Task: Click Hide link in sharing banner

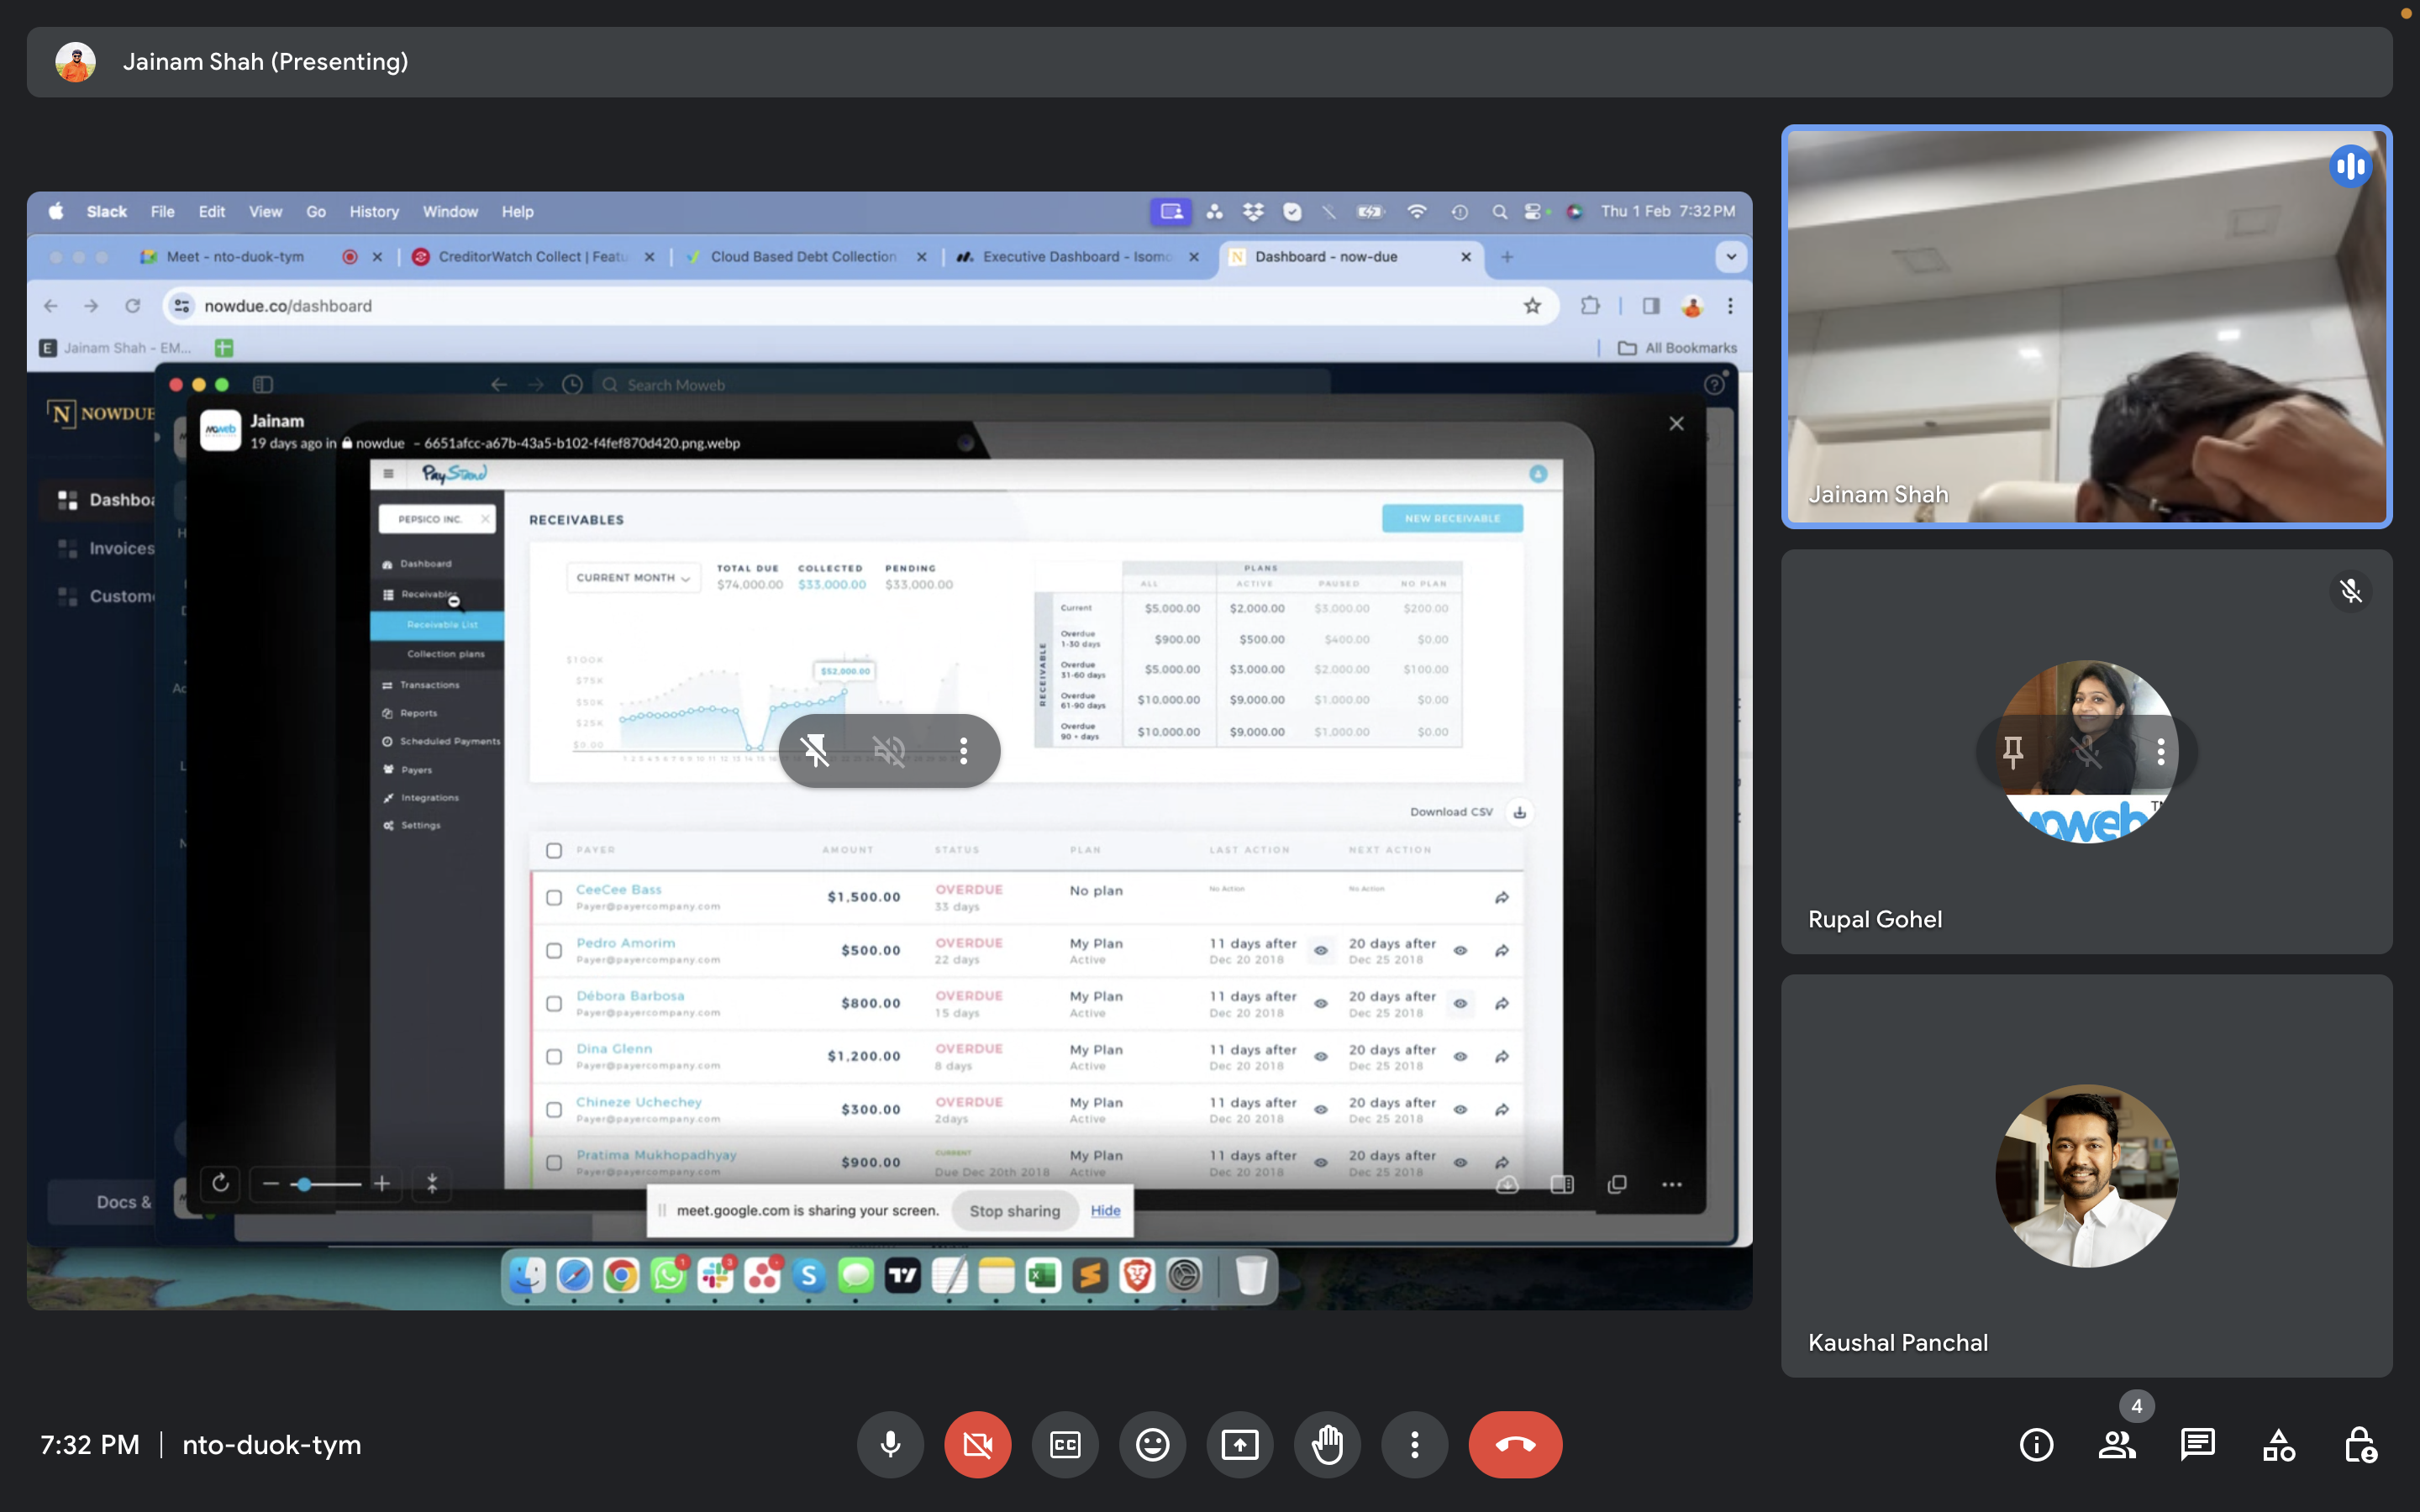Action: pos(1105,1210)
